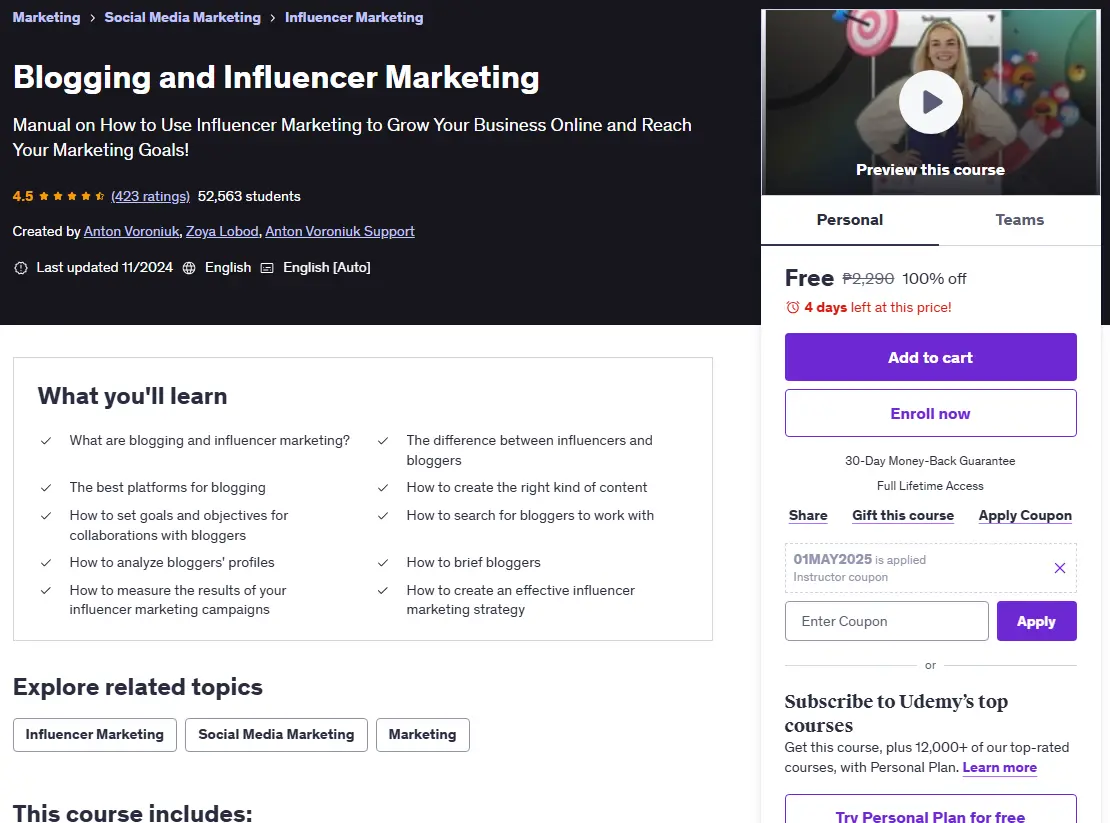Open the Influencer Marketing breadcrumb
Screen dimensions: 1110x823
354,17
